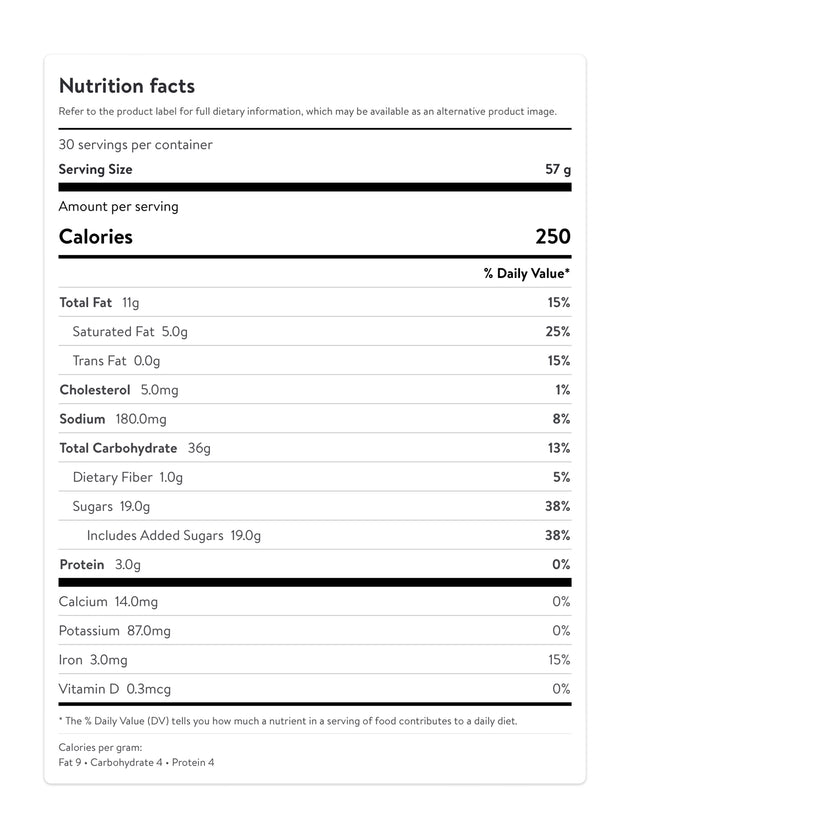Select the Protein 3.0g row
The height and width of the screenshot is (840, 840).
pyautogui.click(x=100, y=565)
